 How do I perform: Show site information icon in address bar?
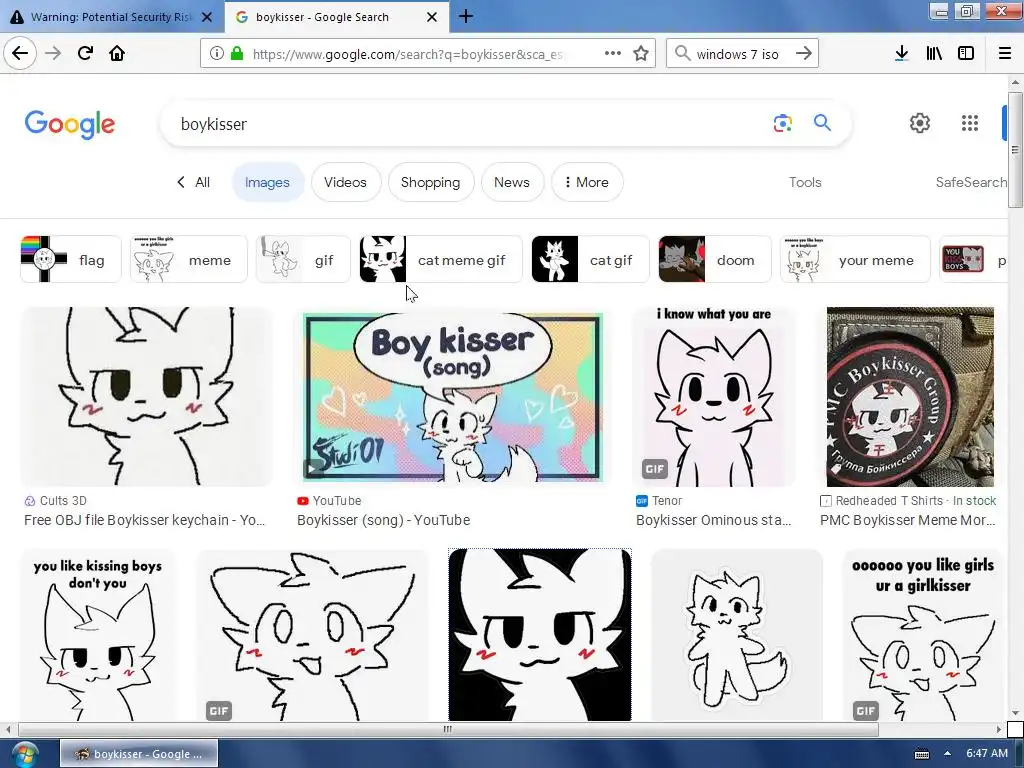tap(216, 54)
